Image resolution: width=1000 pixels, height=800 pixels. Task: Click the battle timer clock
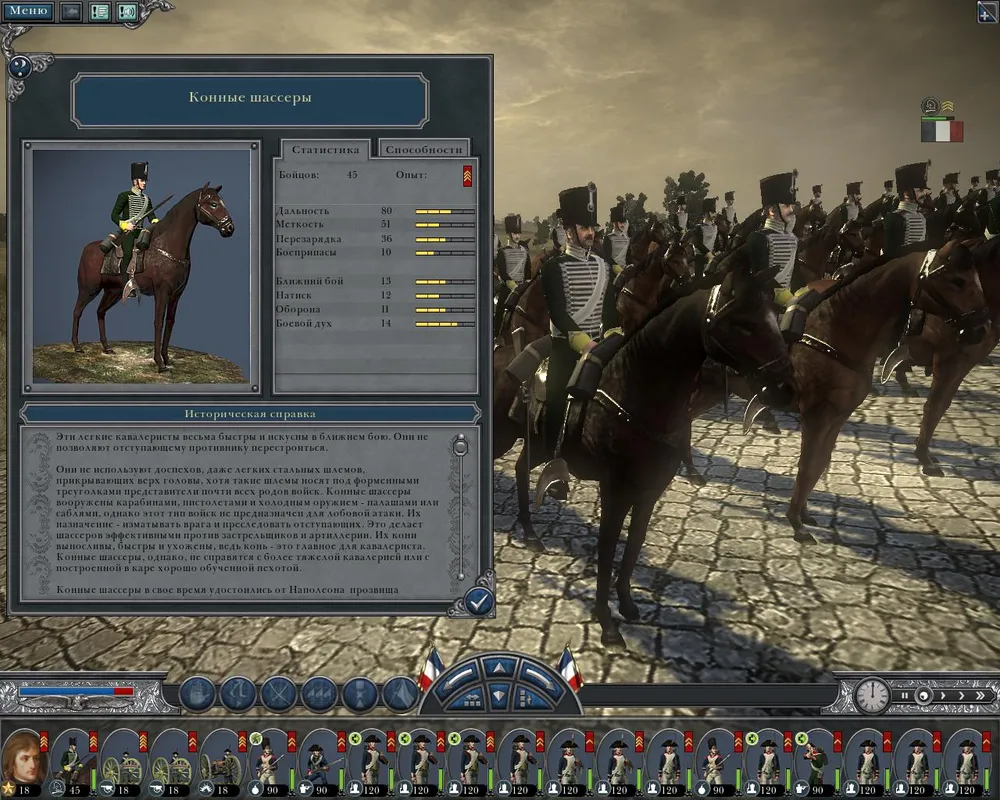(872, 695)
